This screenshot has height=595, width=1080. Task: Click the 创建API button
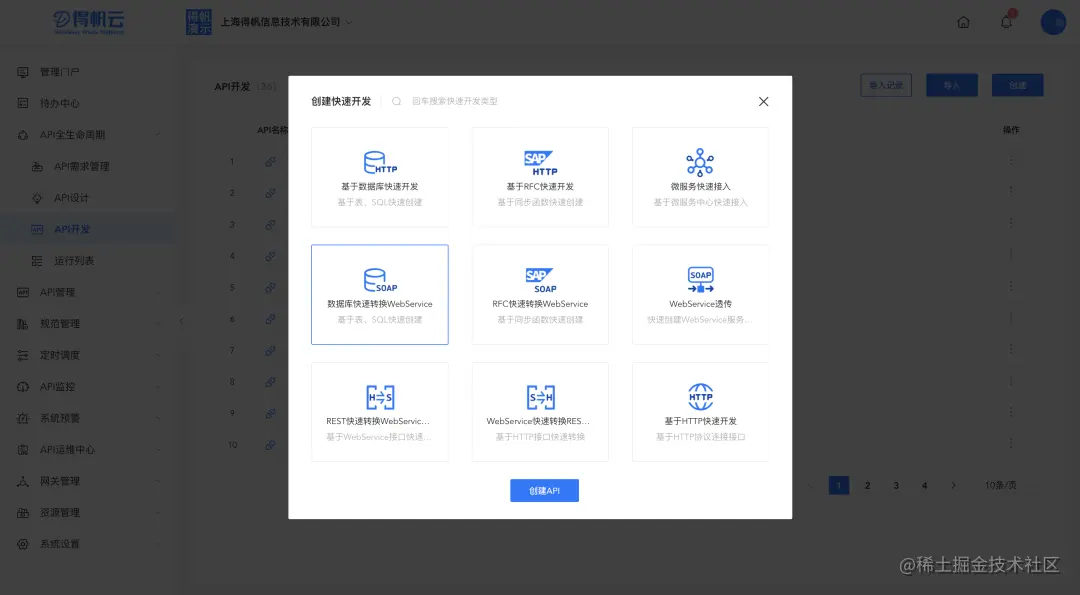point(544,490)
